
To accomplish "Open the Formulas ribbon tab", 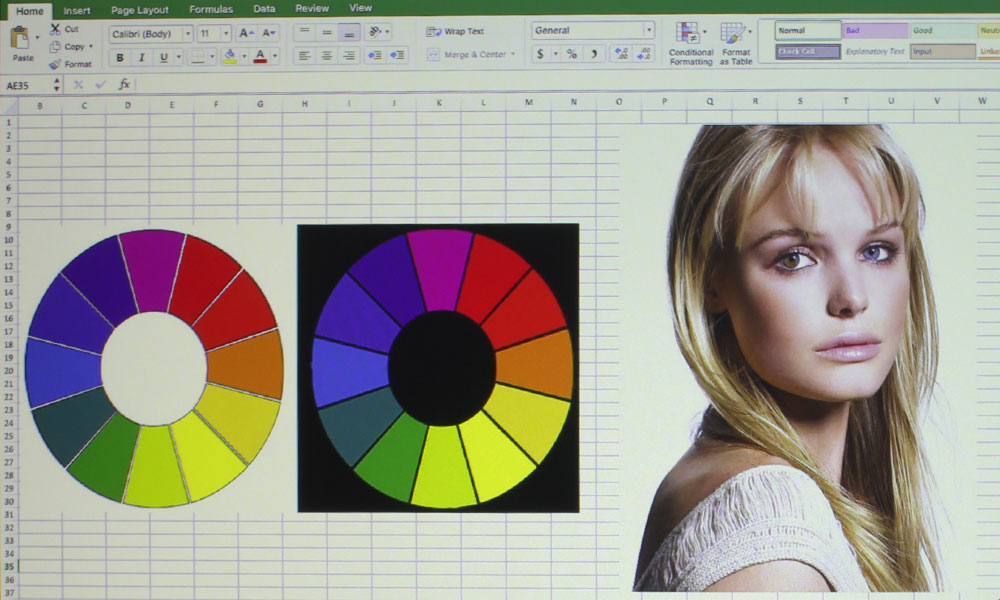I will 210,9.
